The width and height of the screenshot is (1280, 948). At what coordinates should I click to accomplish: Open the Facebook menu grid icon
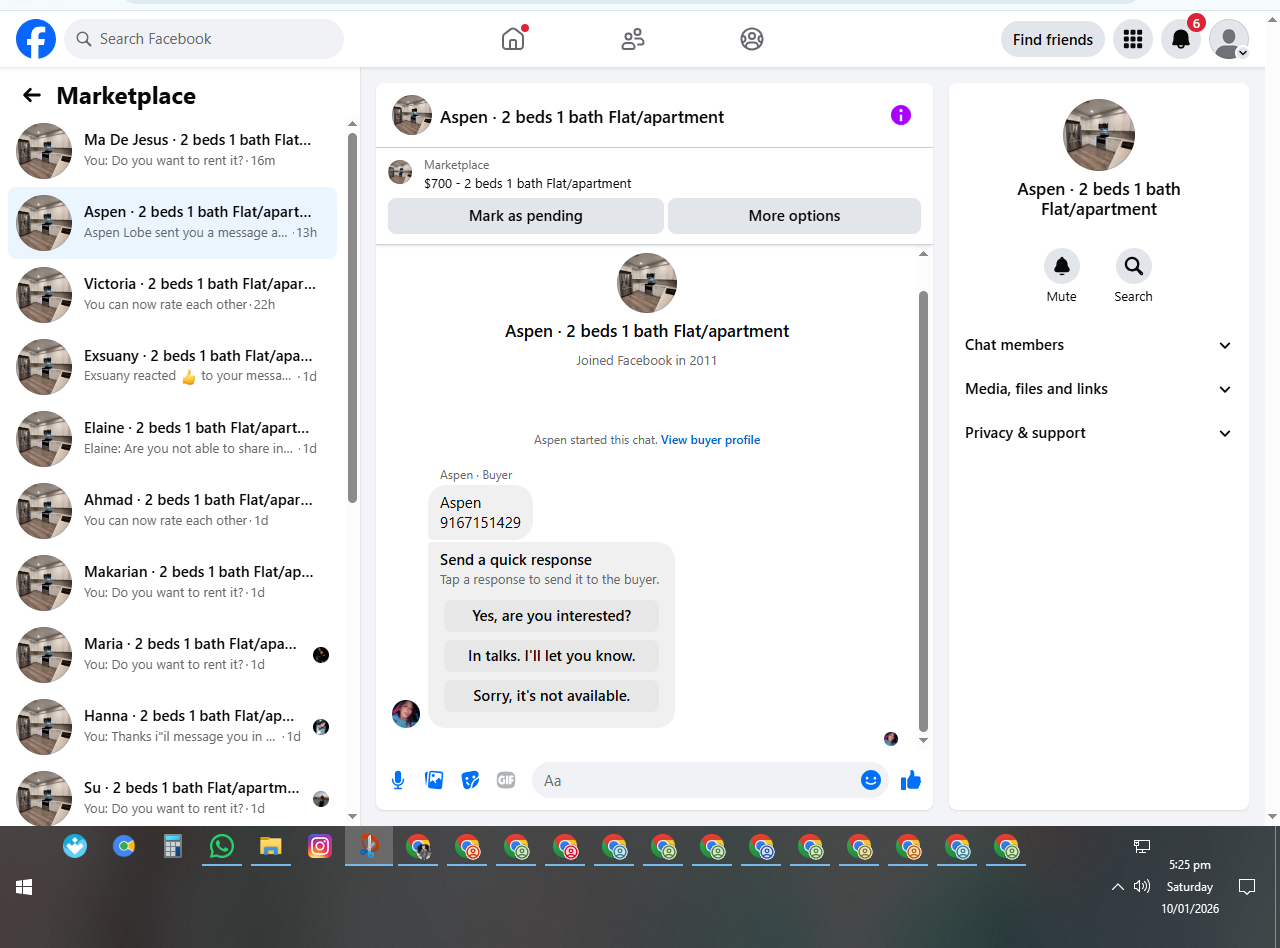click(x=1133, y=39)
